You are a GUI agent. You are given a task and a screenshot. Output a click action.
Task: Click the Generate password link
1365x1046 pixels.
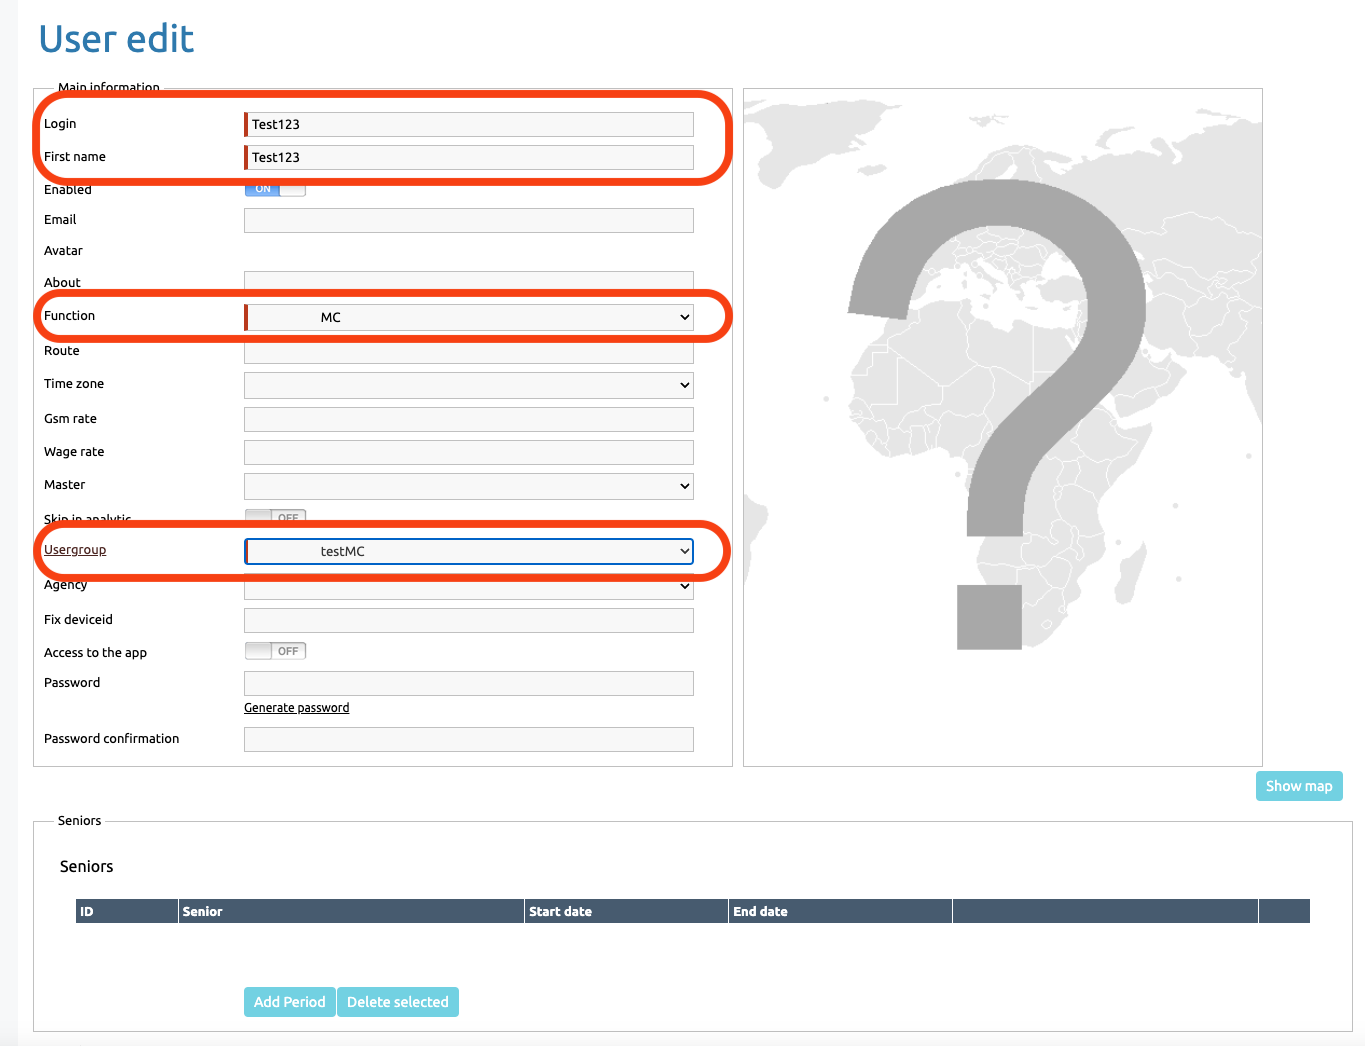click(296, 708)
